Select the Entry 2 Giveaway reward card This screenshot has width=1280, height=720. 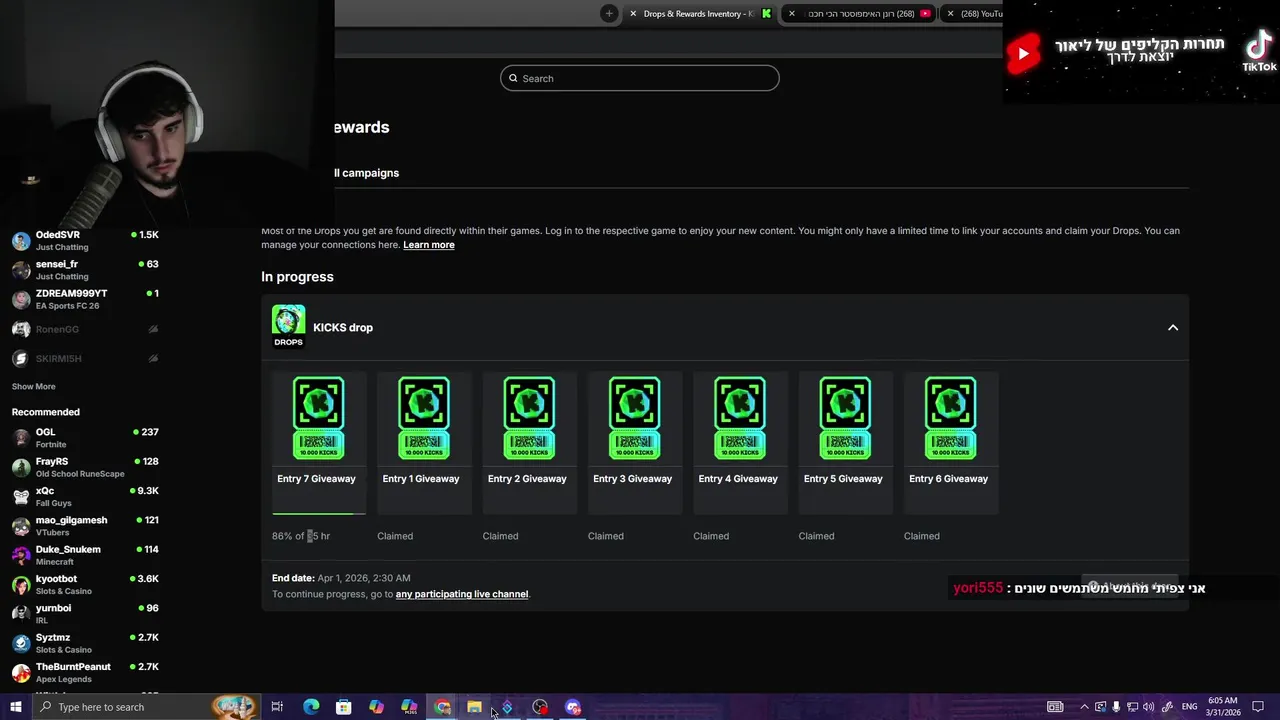[529, 443]
